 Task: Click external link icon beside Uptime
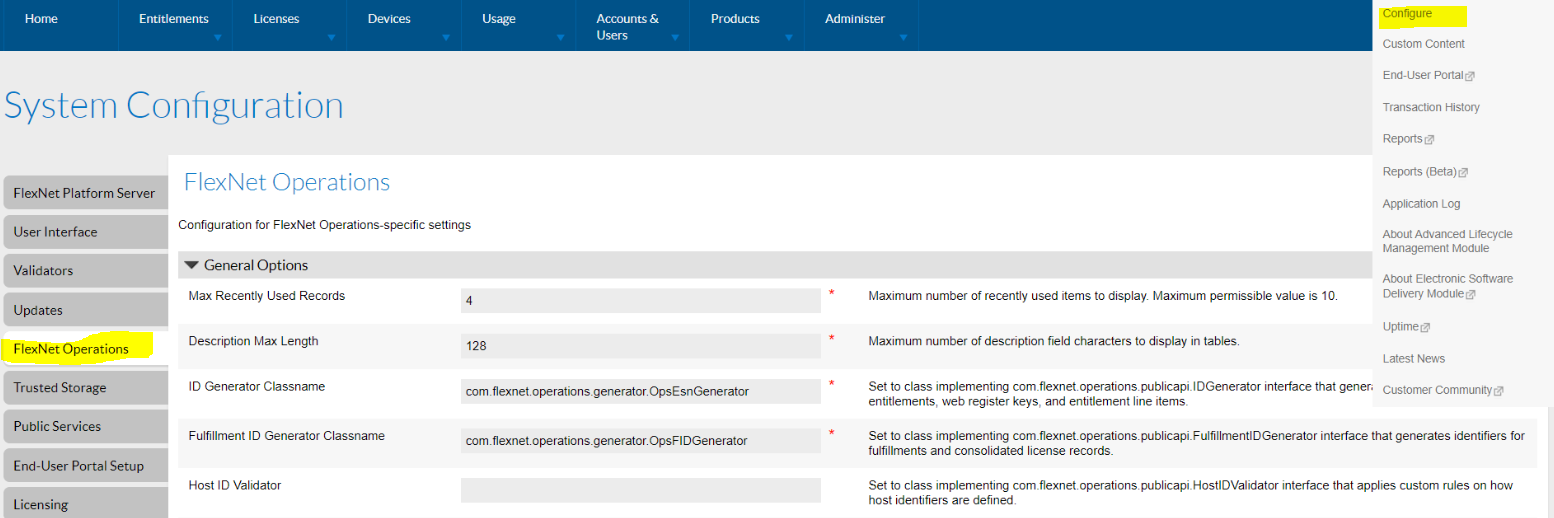click(1425, 327)
